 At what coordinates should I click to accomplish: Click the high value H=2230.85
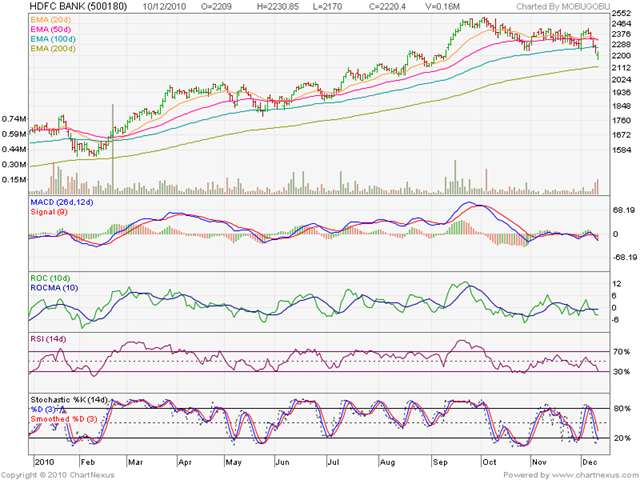278,7
